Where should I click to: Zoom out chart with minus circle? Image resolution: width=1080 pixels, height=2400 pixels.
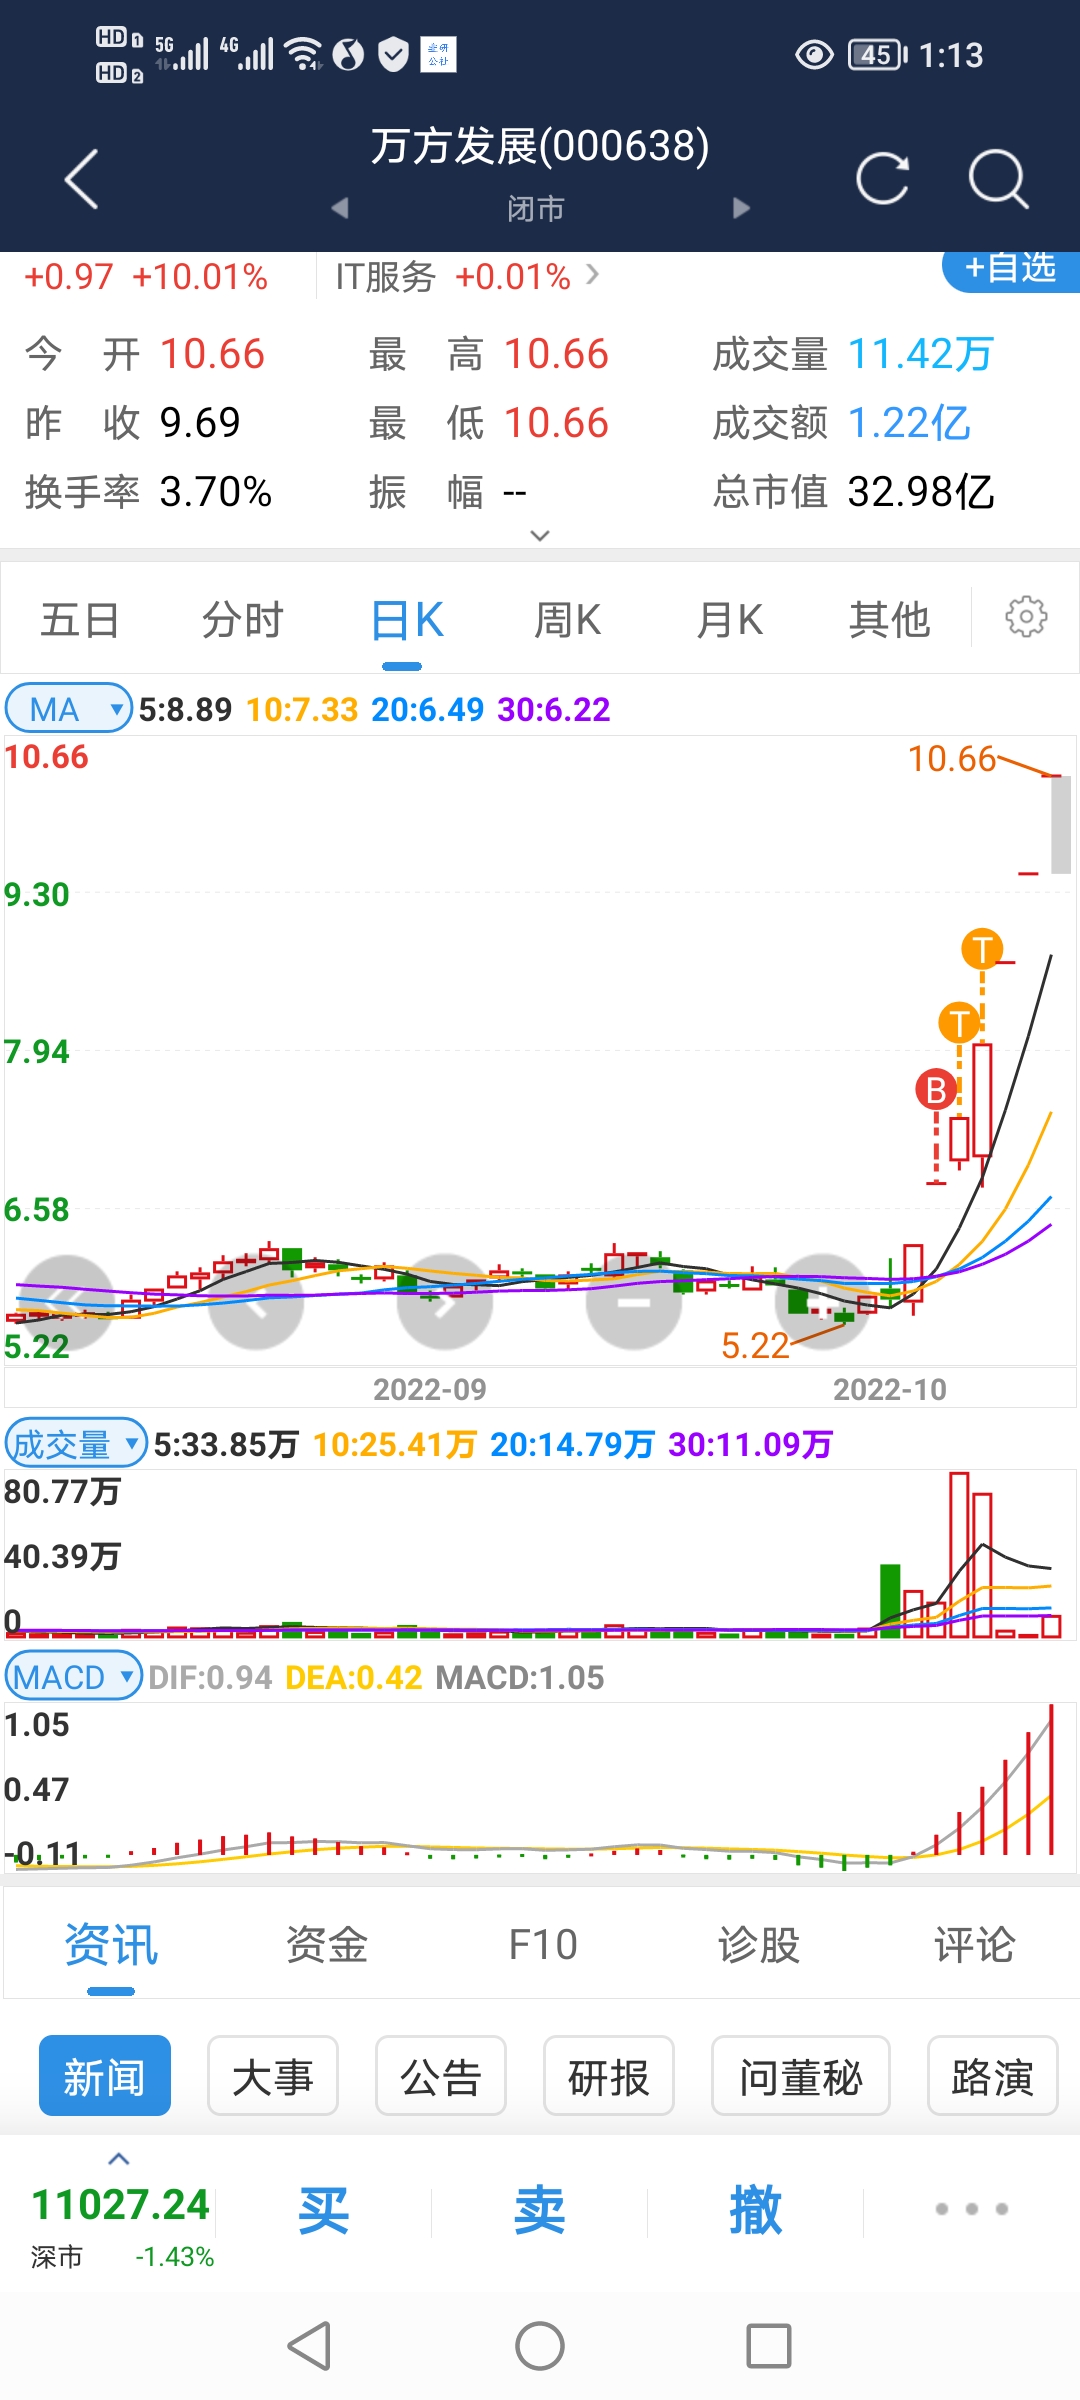click(x=633, y=1302)
